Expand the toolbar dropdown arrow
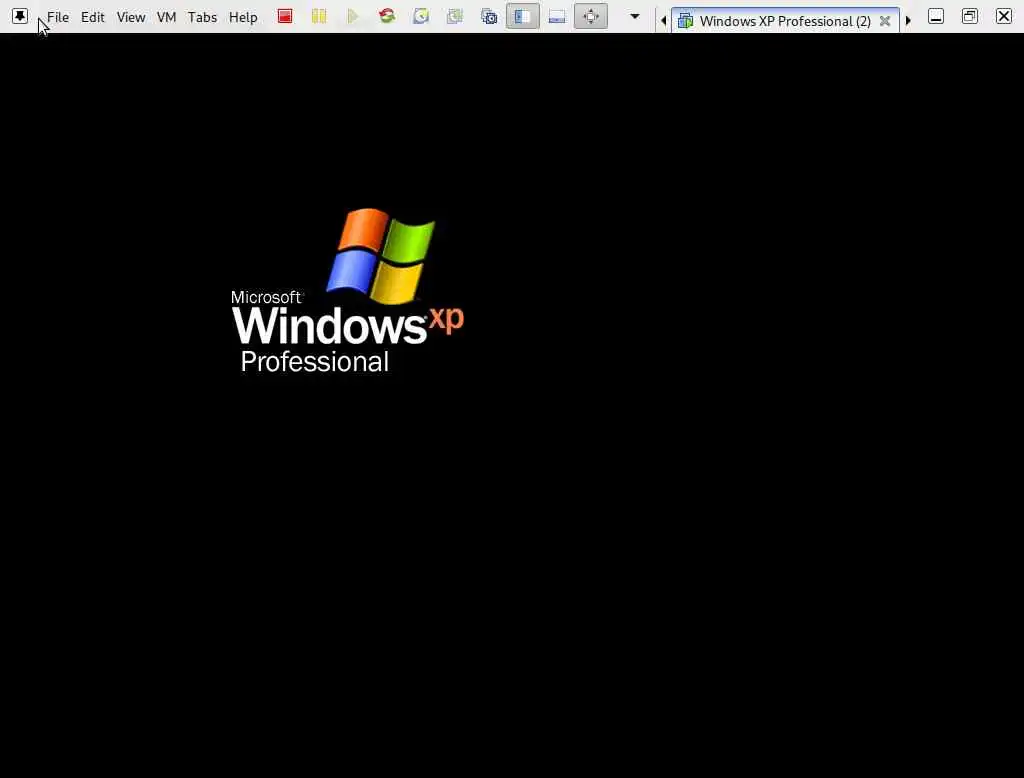Screen dimensions: 1024x778 634,16
